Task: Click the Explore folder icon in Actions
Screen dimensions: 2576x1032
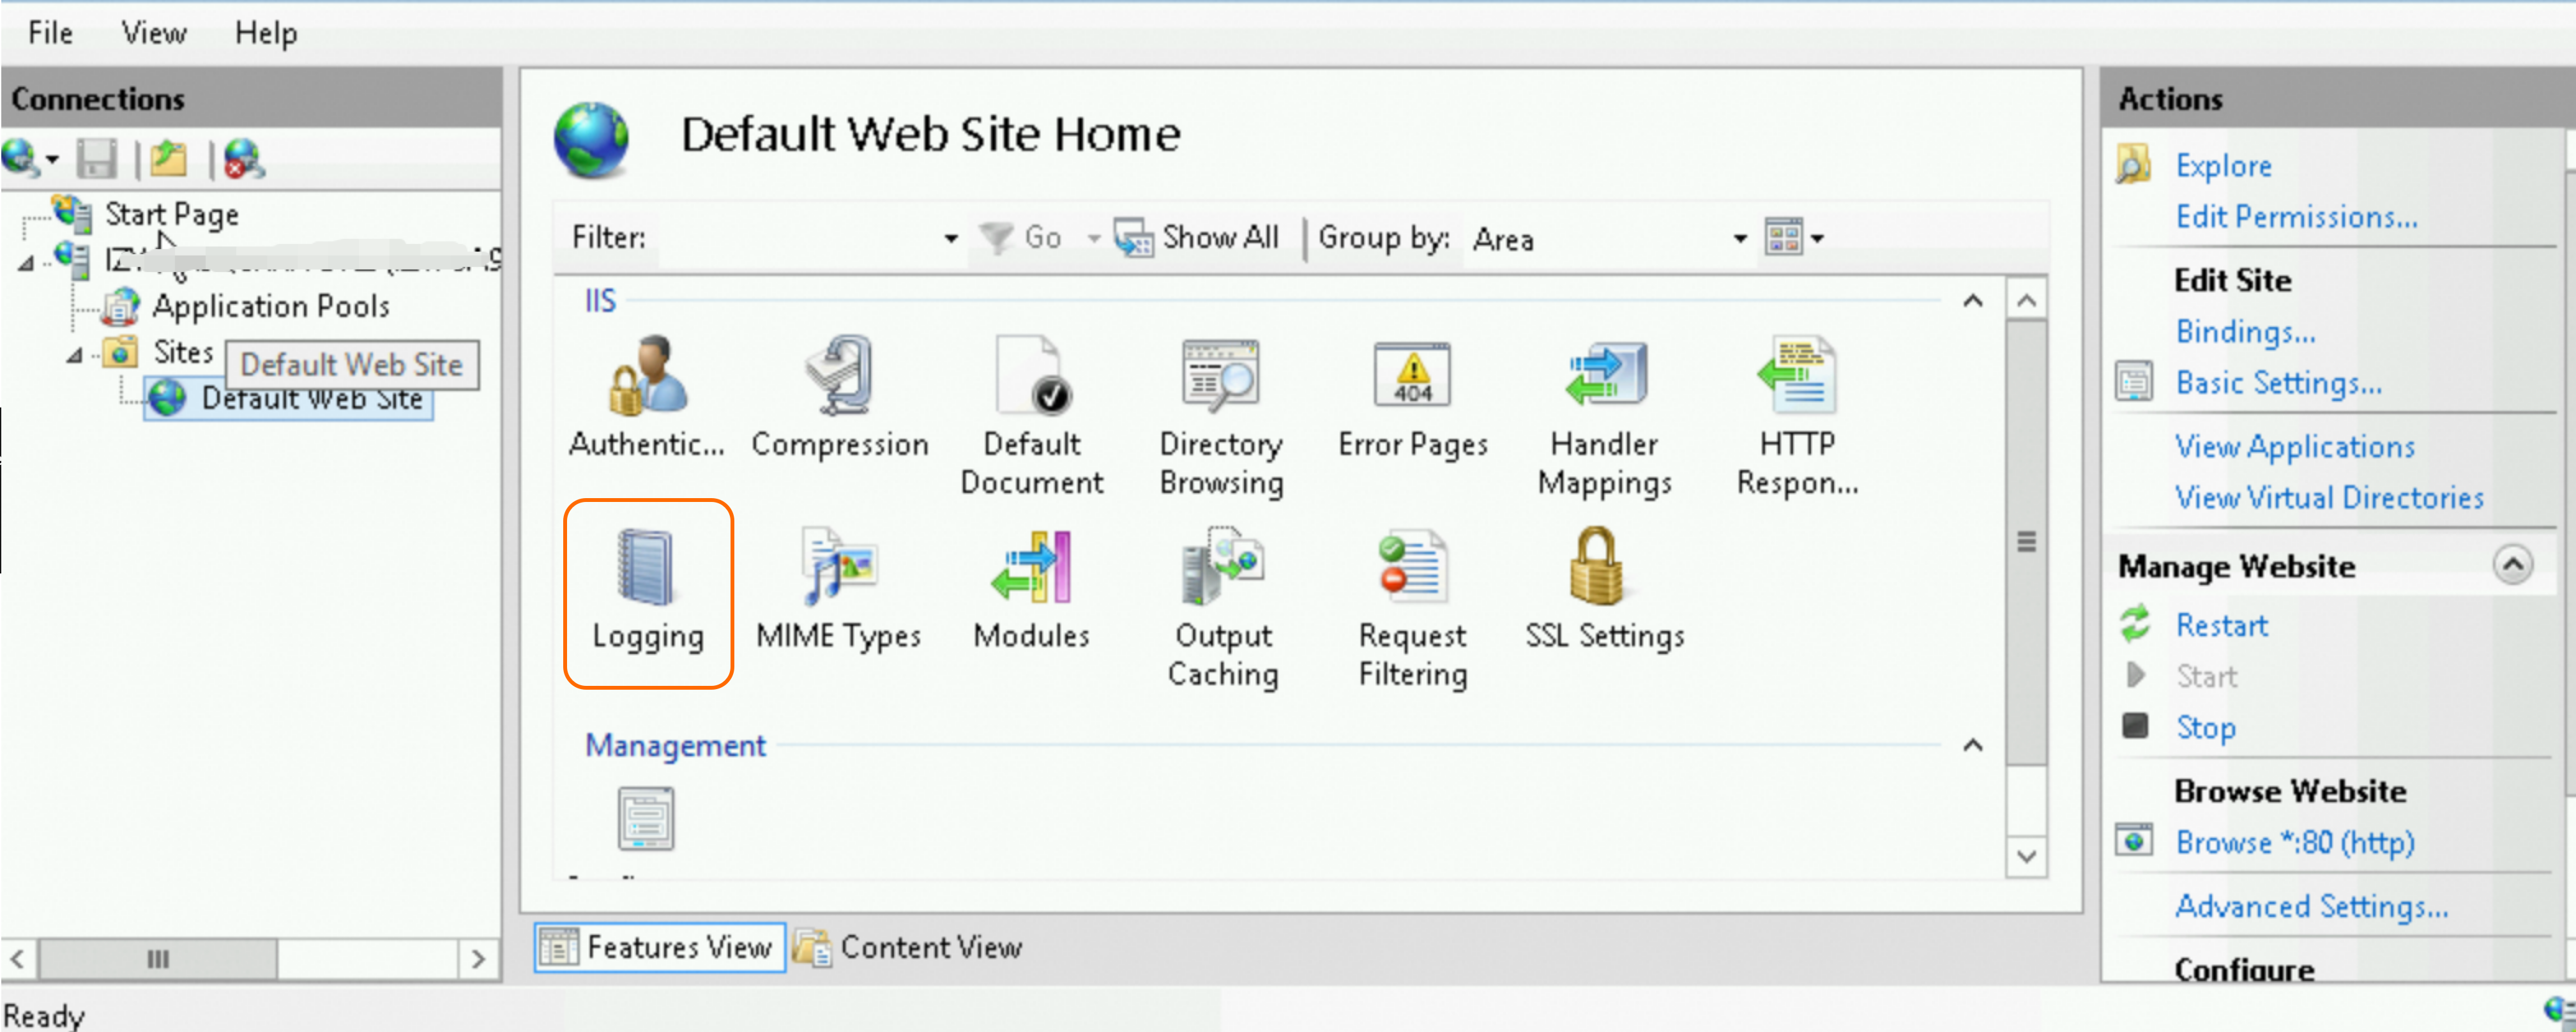Action: coord(2133,165)
